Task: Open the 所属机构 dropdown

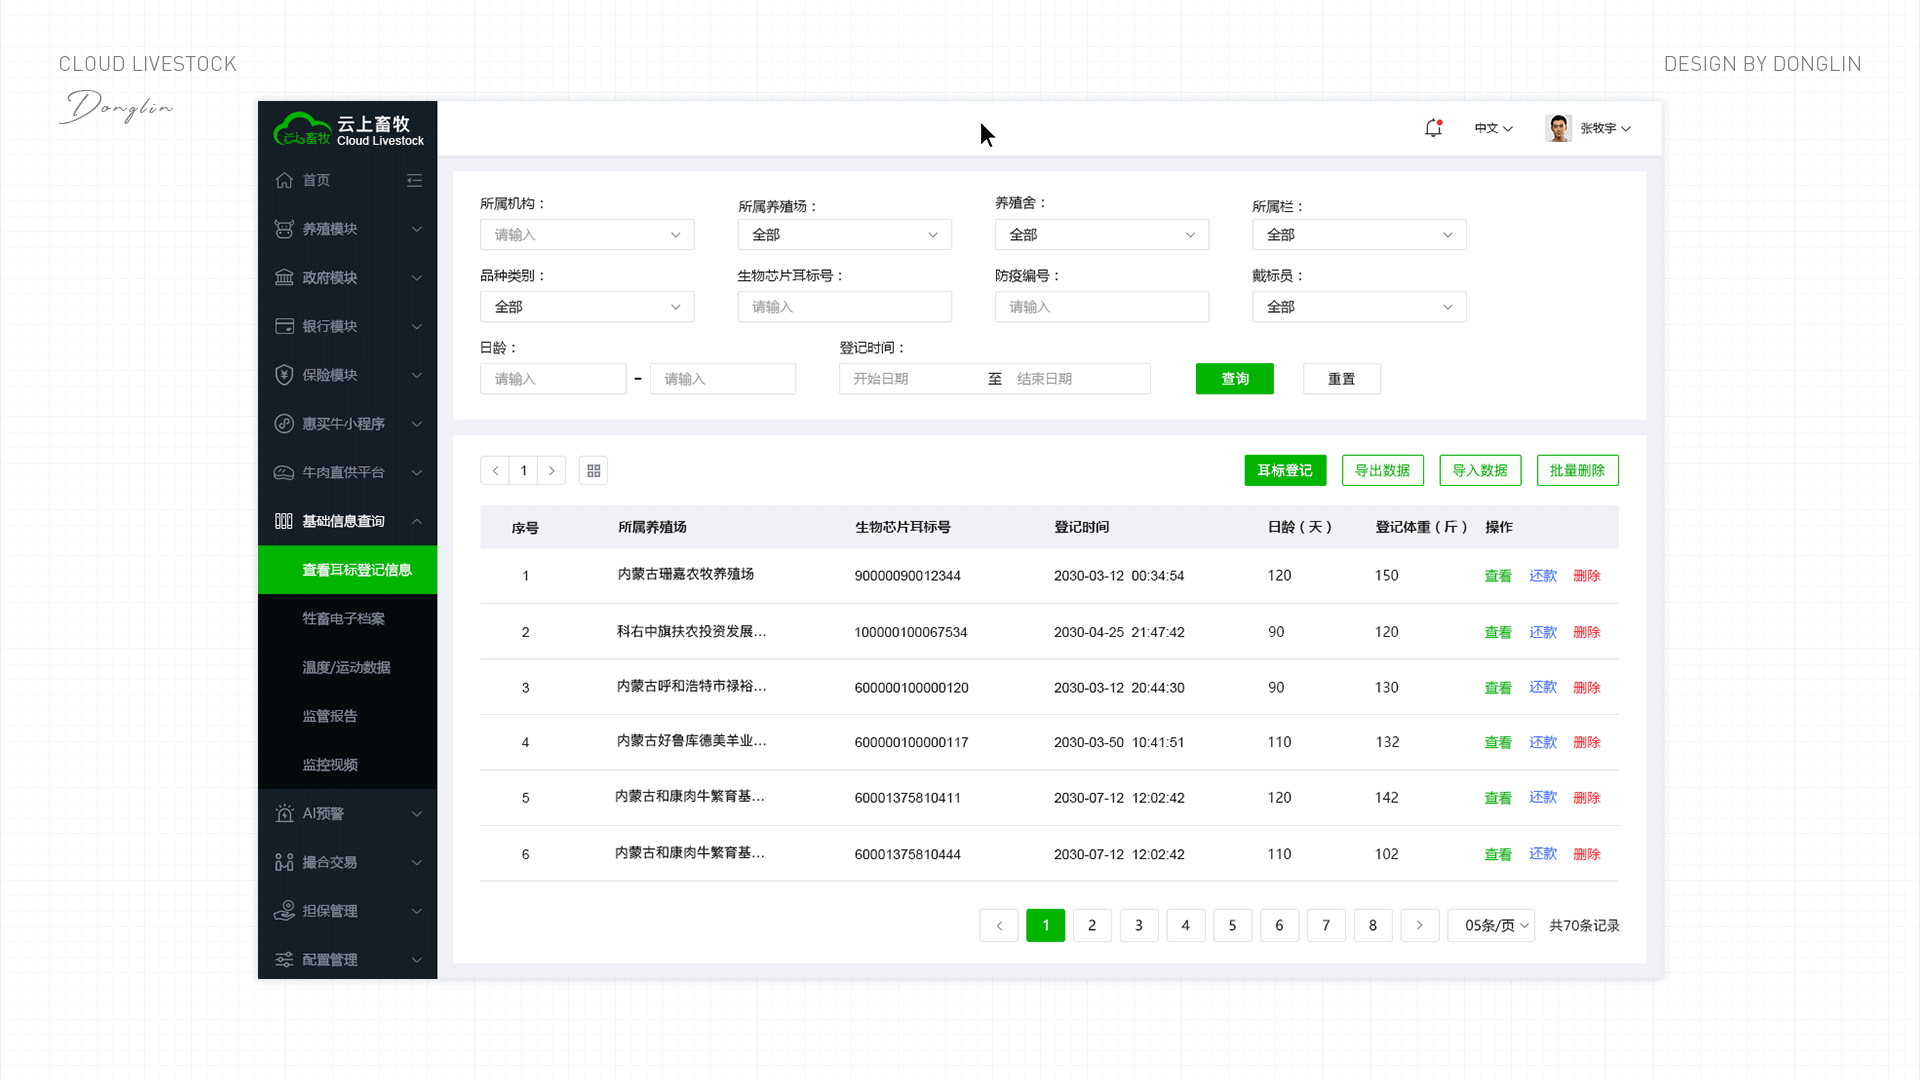Action: point(587,235)
